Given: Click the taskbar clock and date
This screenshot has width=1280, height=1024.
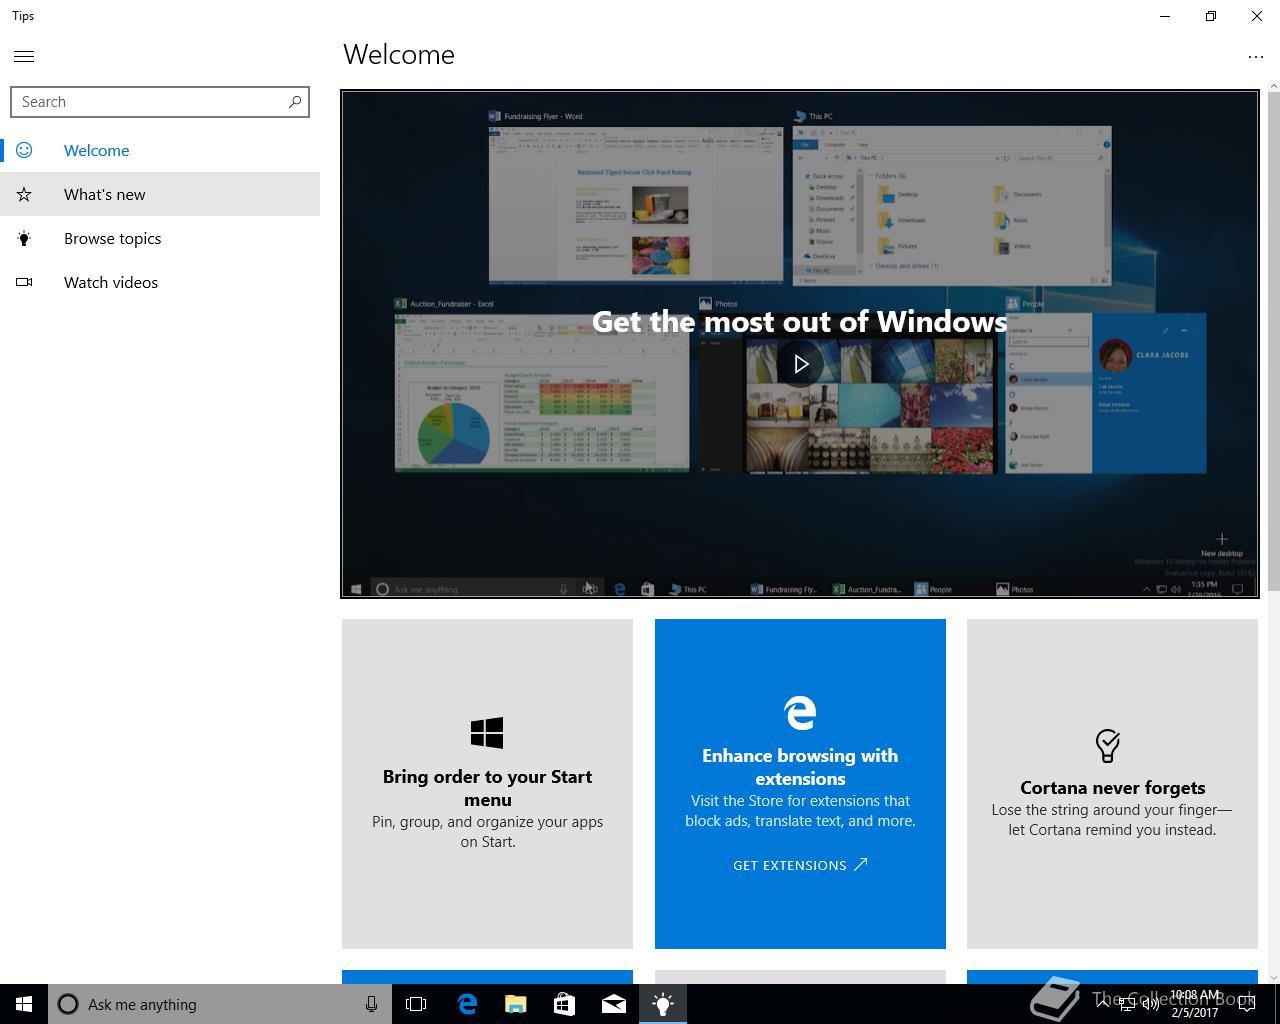Looking at the screenshot, I should click(1194, 1004).
